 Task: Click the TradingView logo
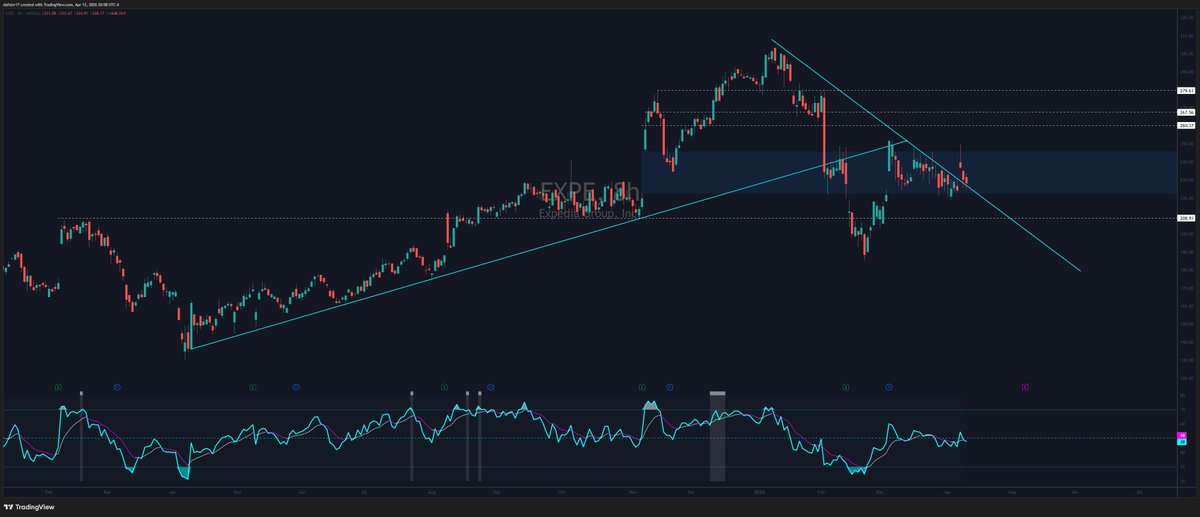pos(28,507)
